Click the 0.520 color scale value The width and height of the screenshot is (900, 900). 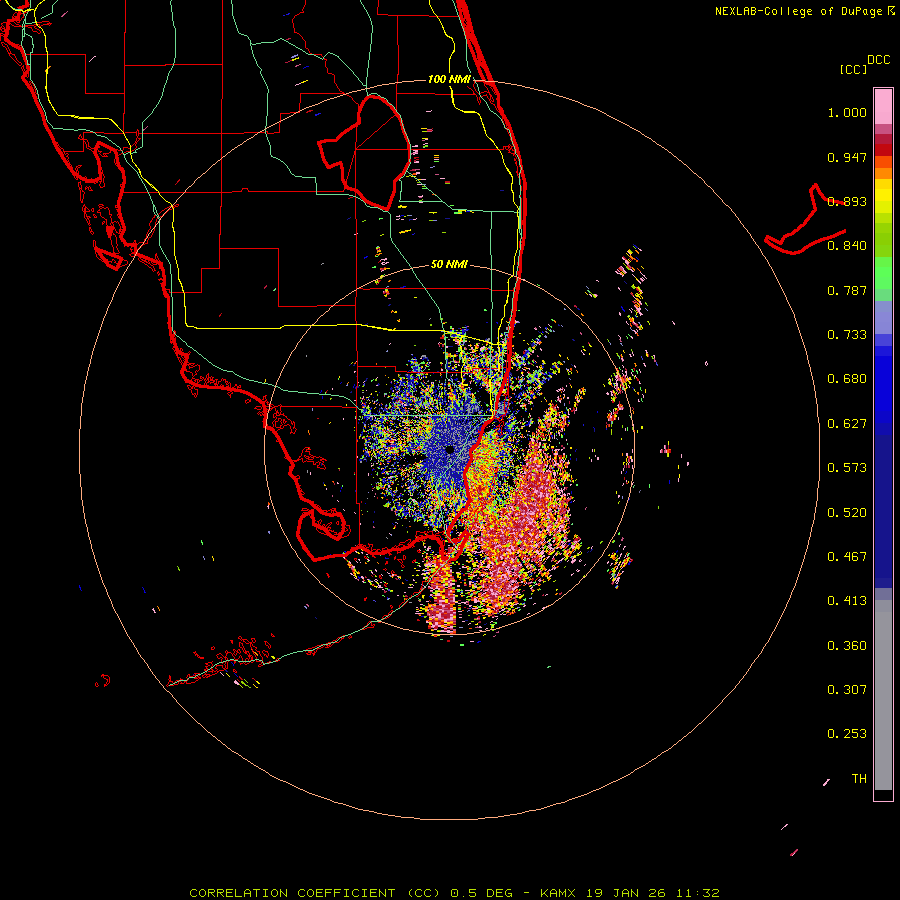(x=847, y=513)
